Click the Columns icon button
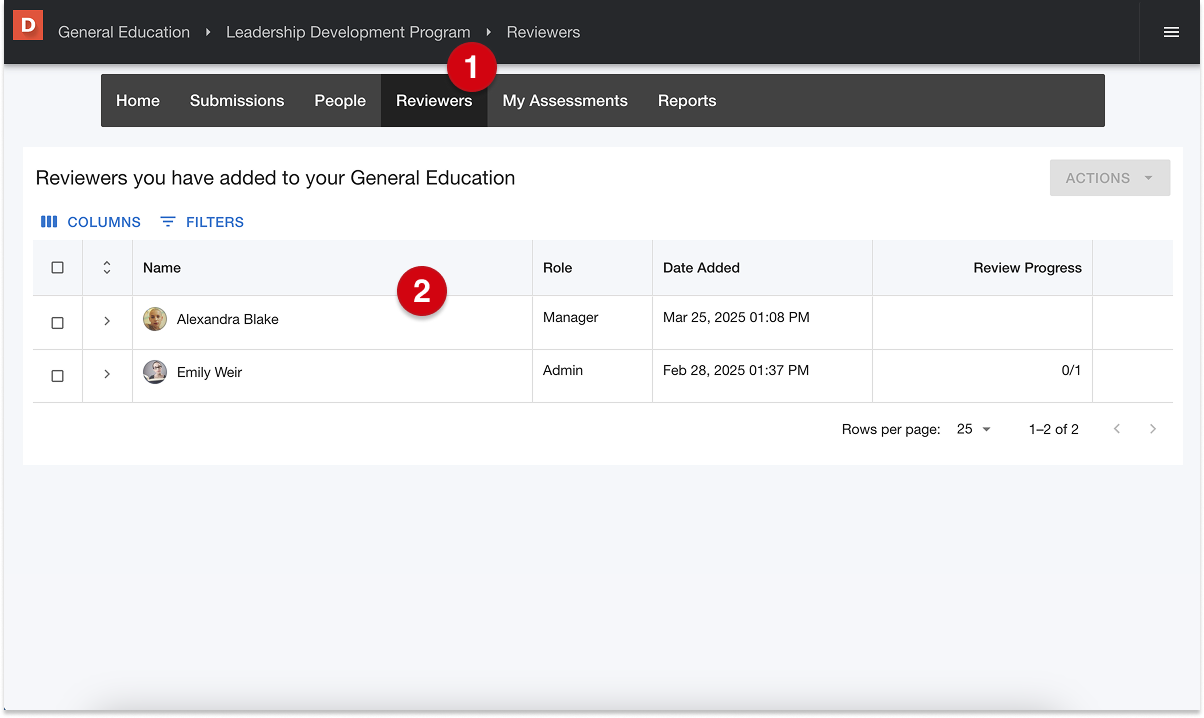This screenshot has width=1204, height=718. (x=90, y=222)
